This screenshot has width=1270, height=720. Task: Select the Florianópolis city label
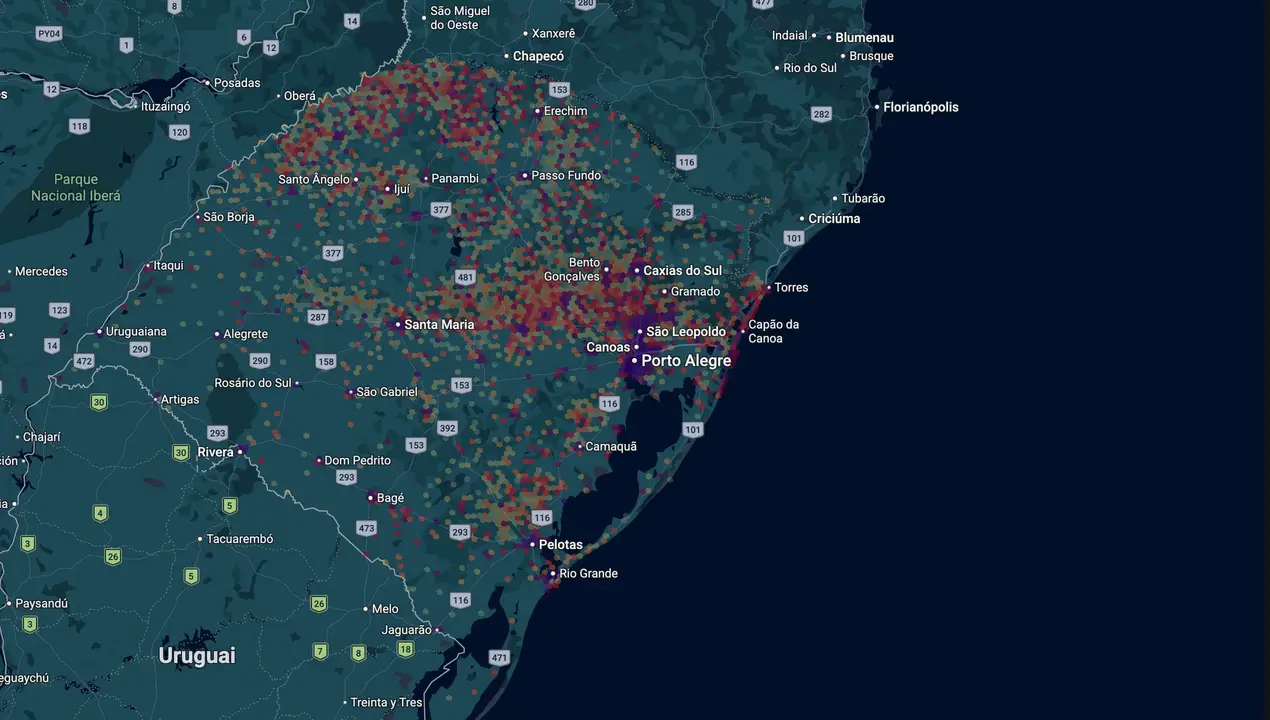tap(920, 107)
